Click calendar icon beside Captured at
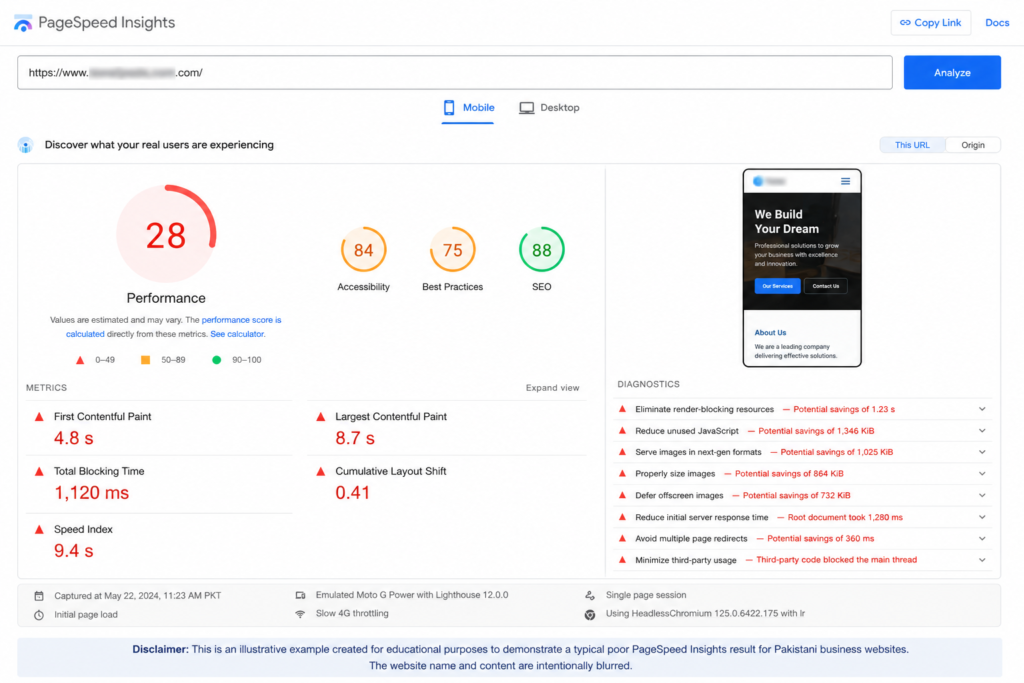1024x683 pixels. pos(39,596)
